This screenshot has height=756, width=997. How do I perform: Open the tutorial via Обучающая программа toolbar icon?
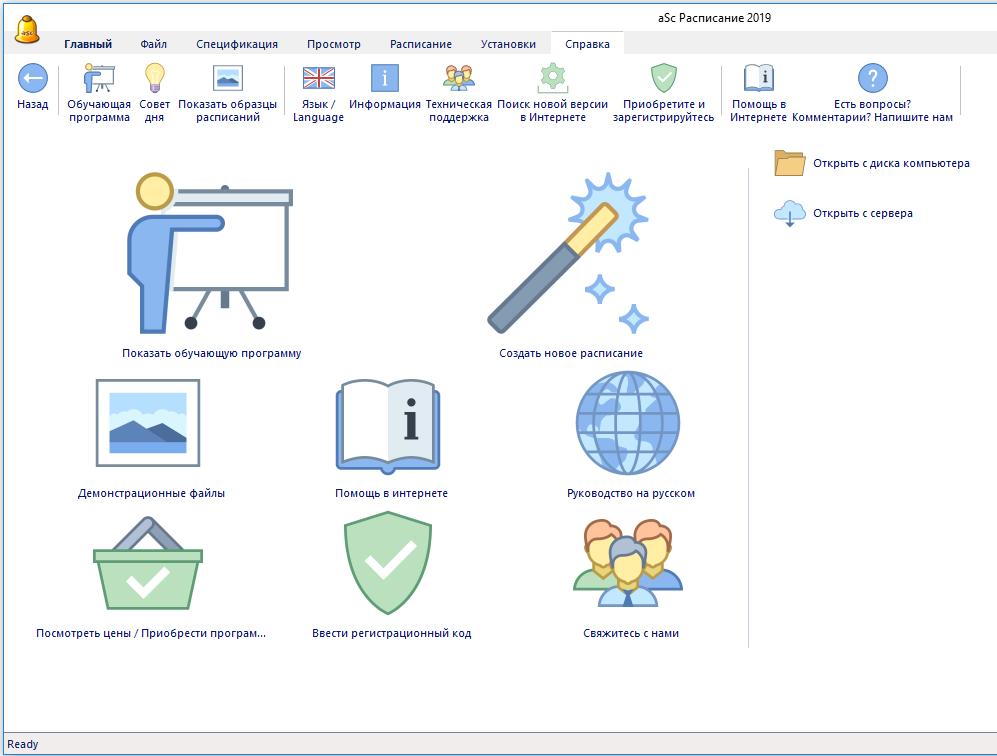(x=98, y=78)
